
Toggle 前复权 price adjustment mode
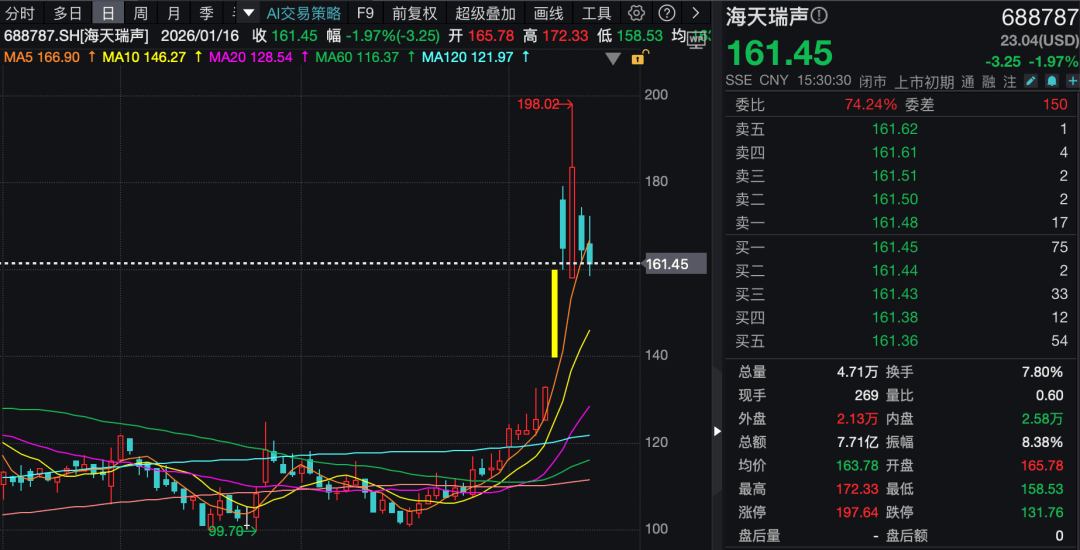point(414,13)
